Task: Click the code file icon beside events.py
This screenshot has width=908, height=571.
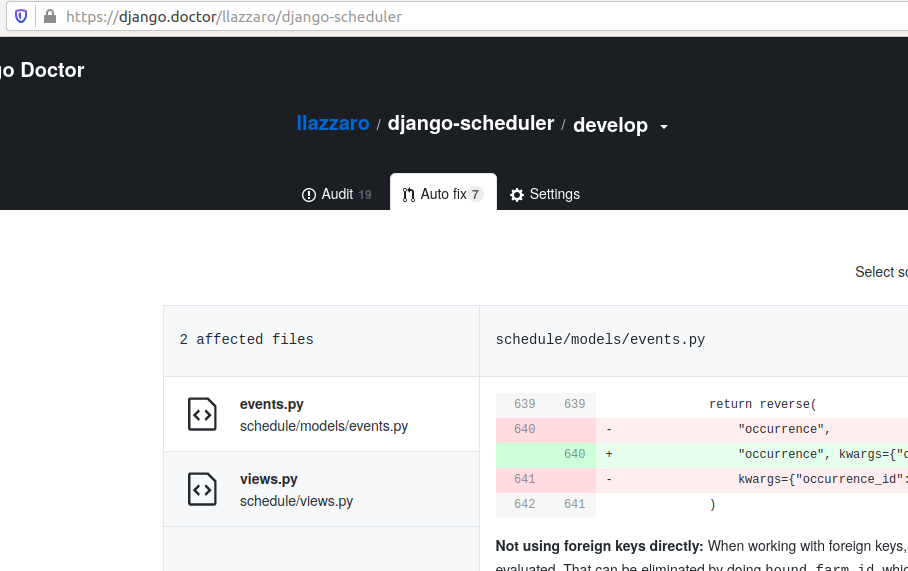Action: tap(202, 414)
